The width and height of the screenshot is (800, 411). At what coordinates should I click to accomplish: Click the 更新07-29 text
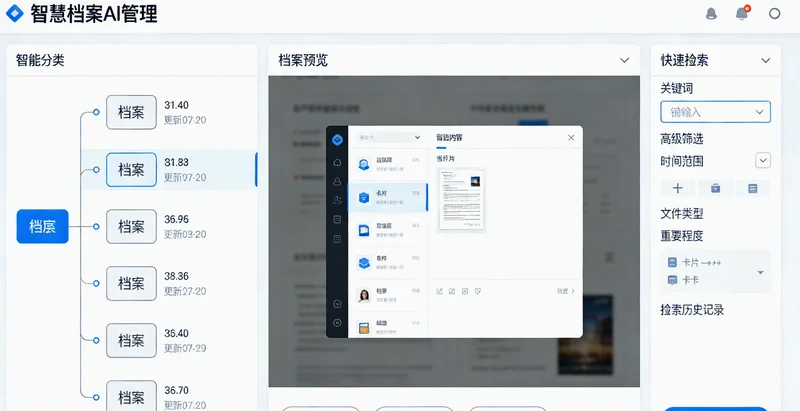185,349
